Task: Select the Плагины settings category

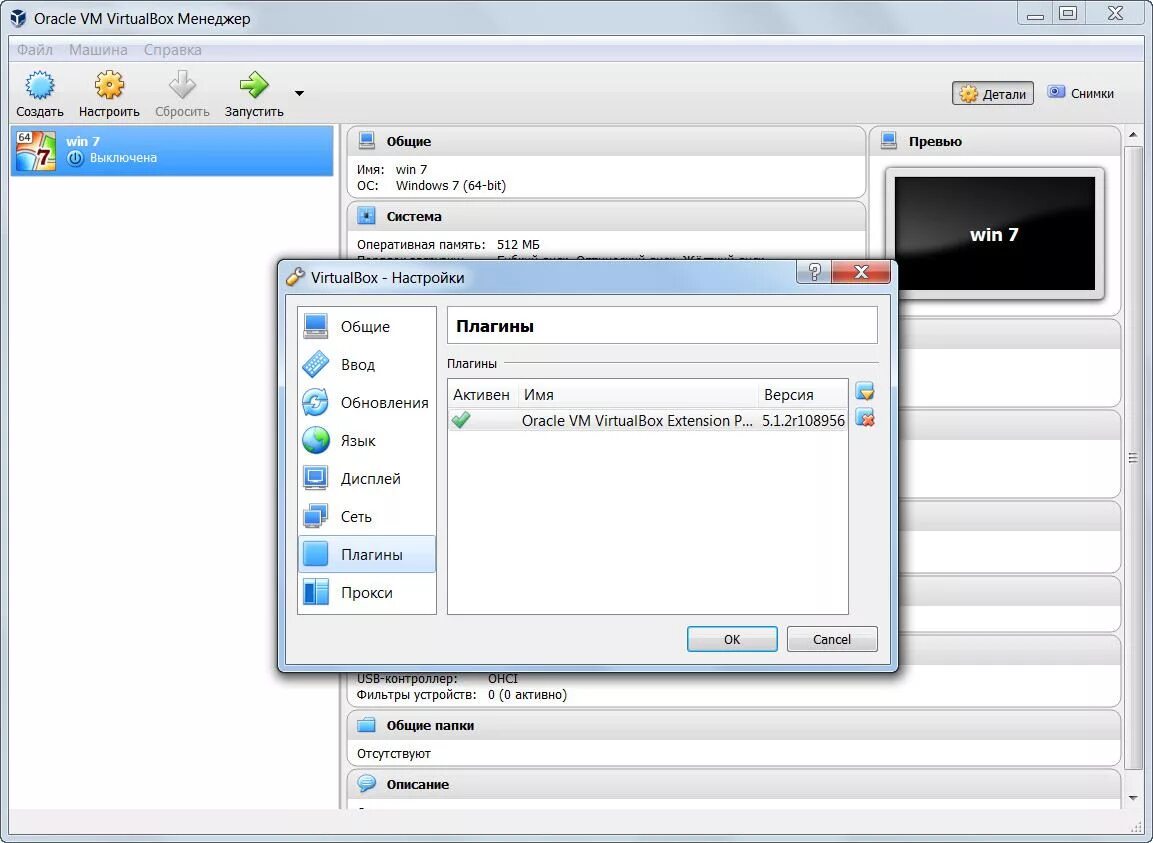Action: coord(367,555)
